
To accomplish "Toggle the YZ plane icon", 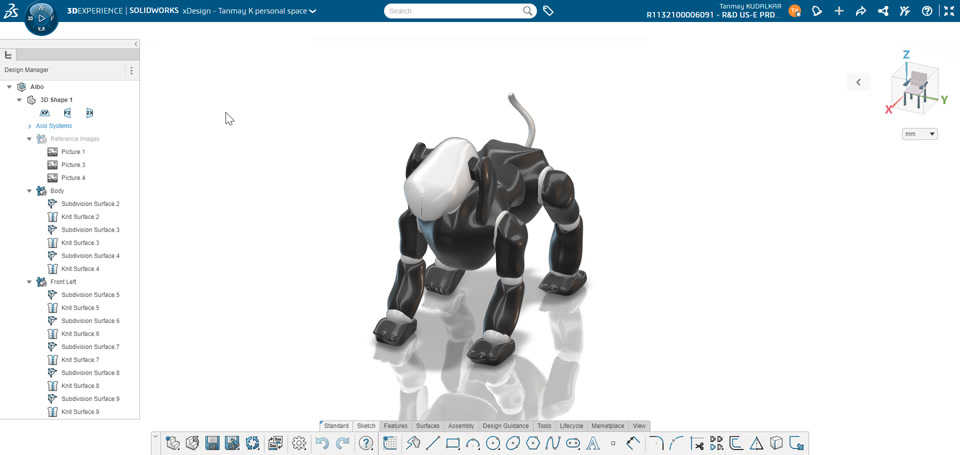I will [67, 113].
